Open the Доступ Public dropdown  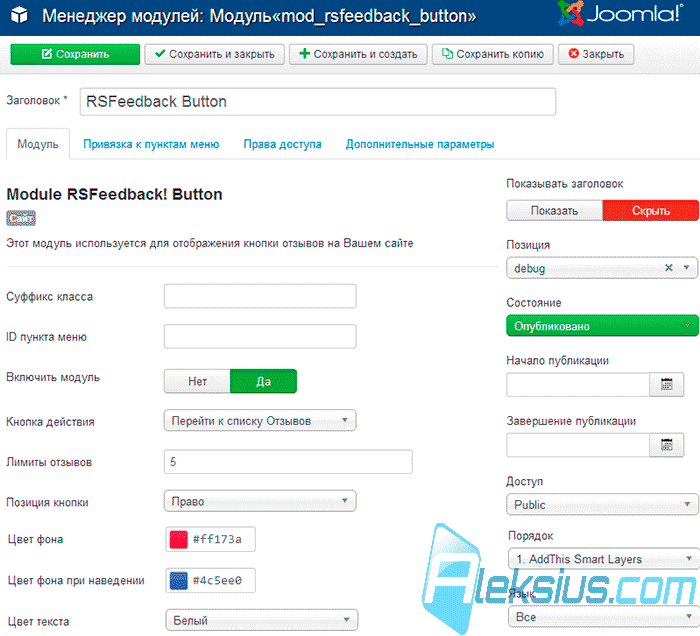(x=602, y=504)
